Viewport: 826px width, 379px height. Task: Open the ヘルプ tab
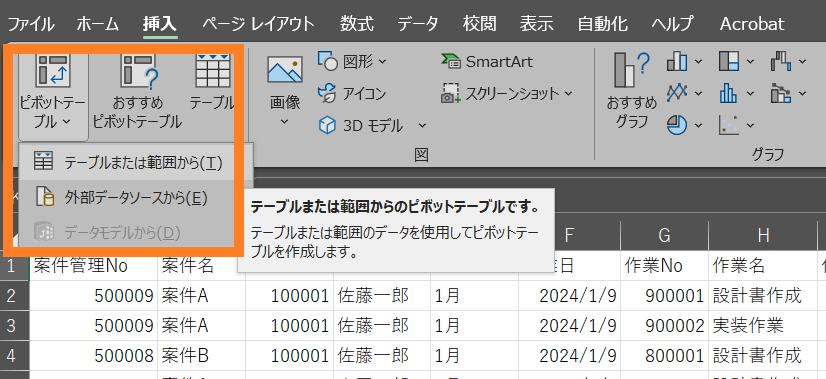[x=672, y=24]
